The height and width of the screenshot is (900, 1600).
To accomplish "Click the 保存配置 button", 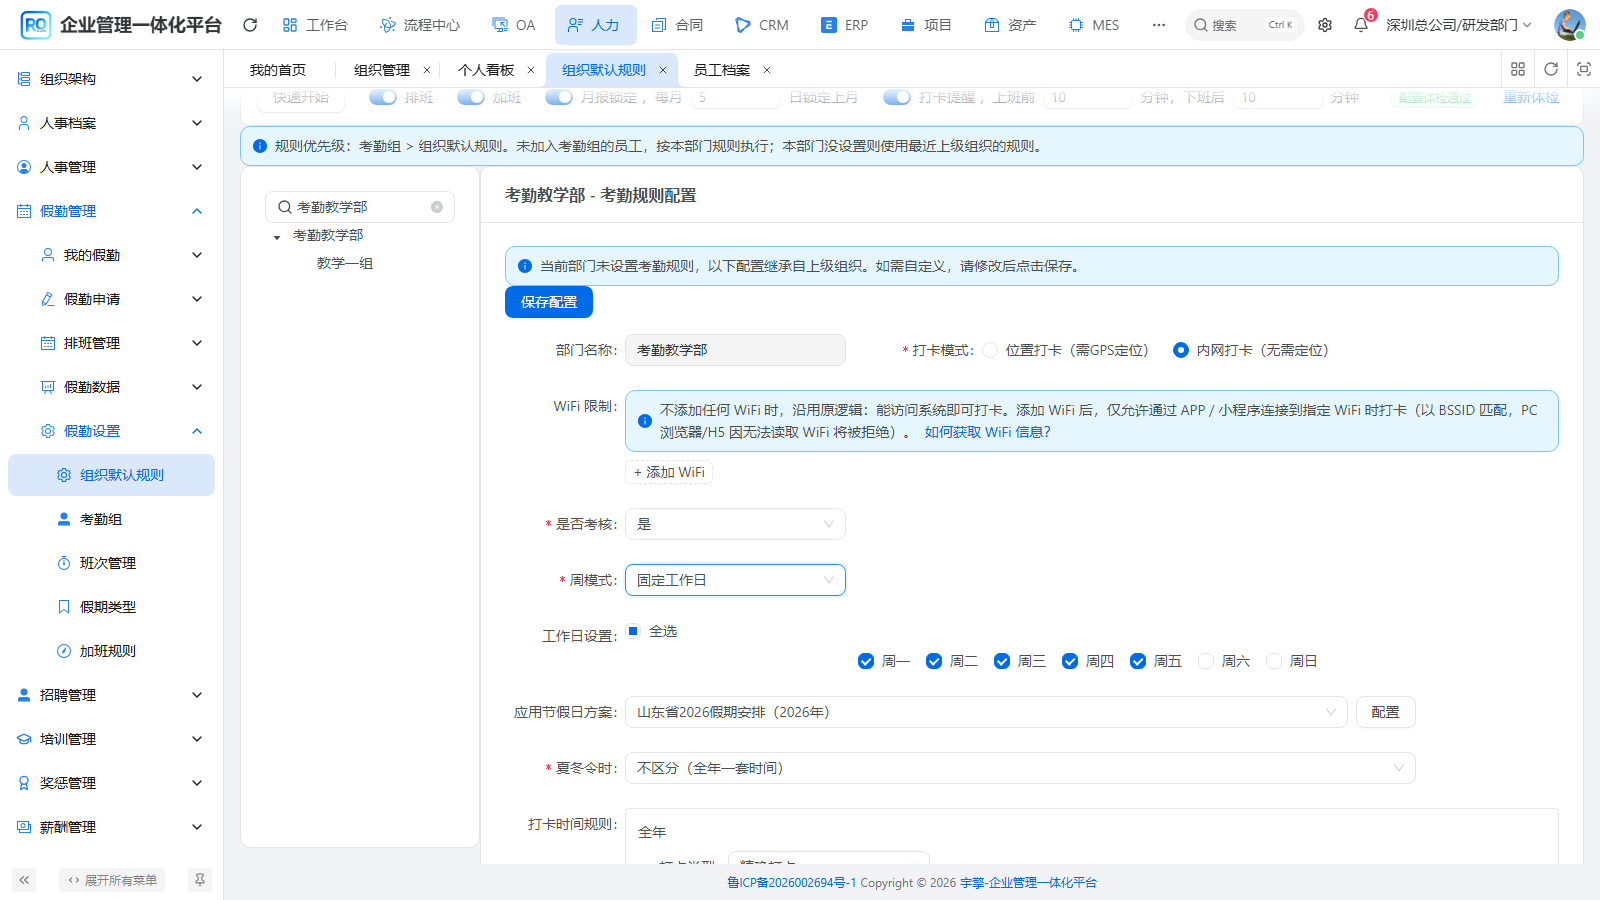I will pyautogui.click(x=549, y=302).
